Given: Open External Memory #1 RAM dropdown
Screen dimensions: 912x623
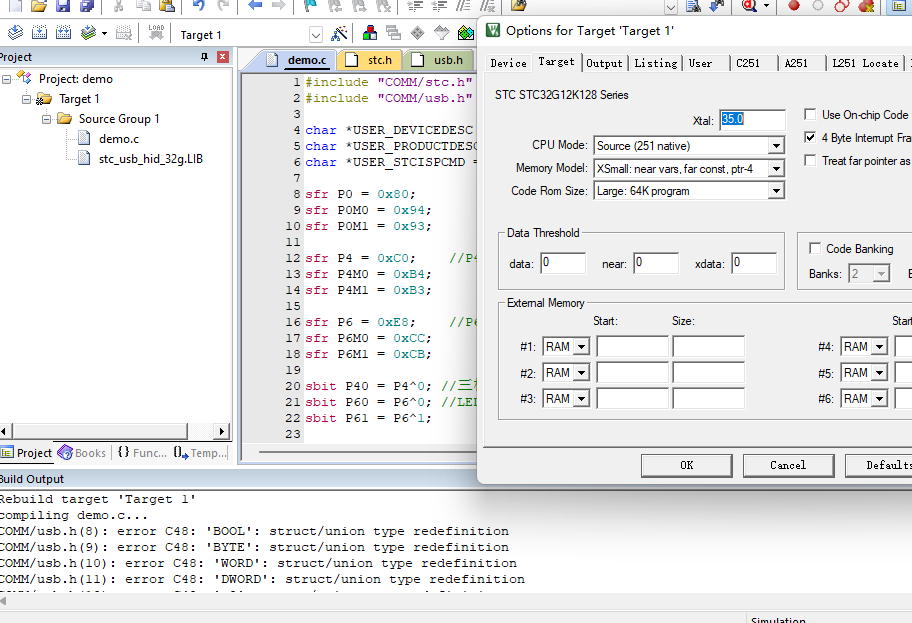Looking at the screenshot, I should pyautogui.click(x=581, y=347).
